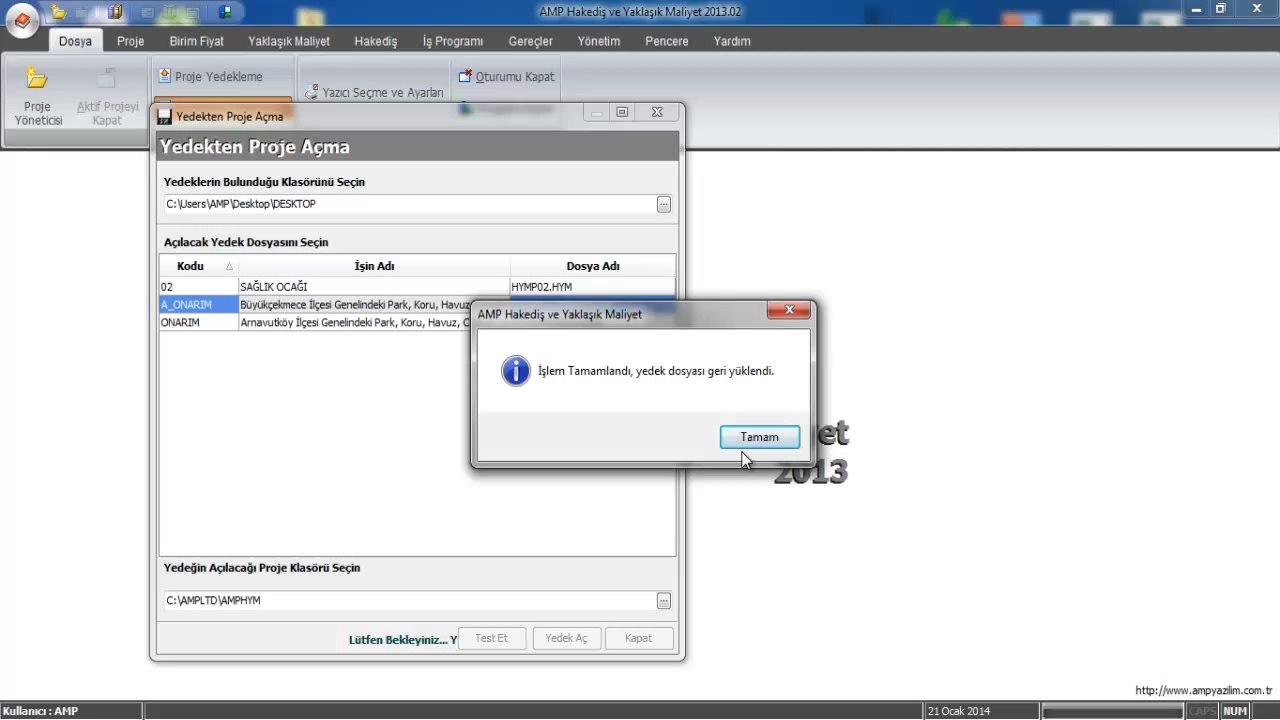Click Tamam to confirm the message
Image resolution: width=1280 pixels, height=720 pixels.
[760, 437]
